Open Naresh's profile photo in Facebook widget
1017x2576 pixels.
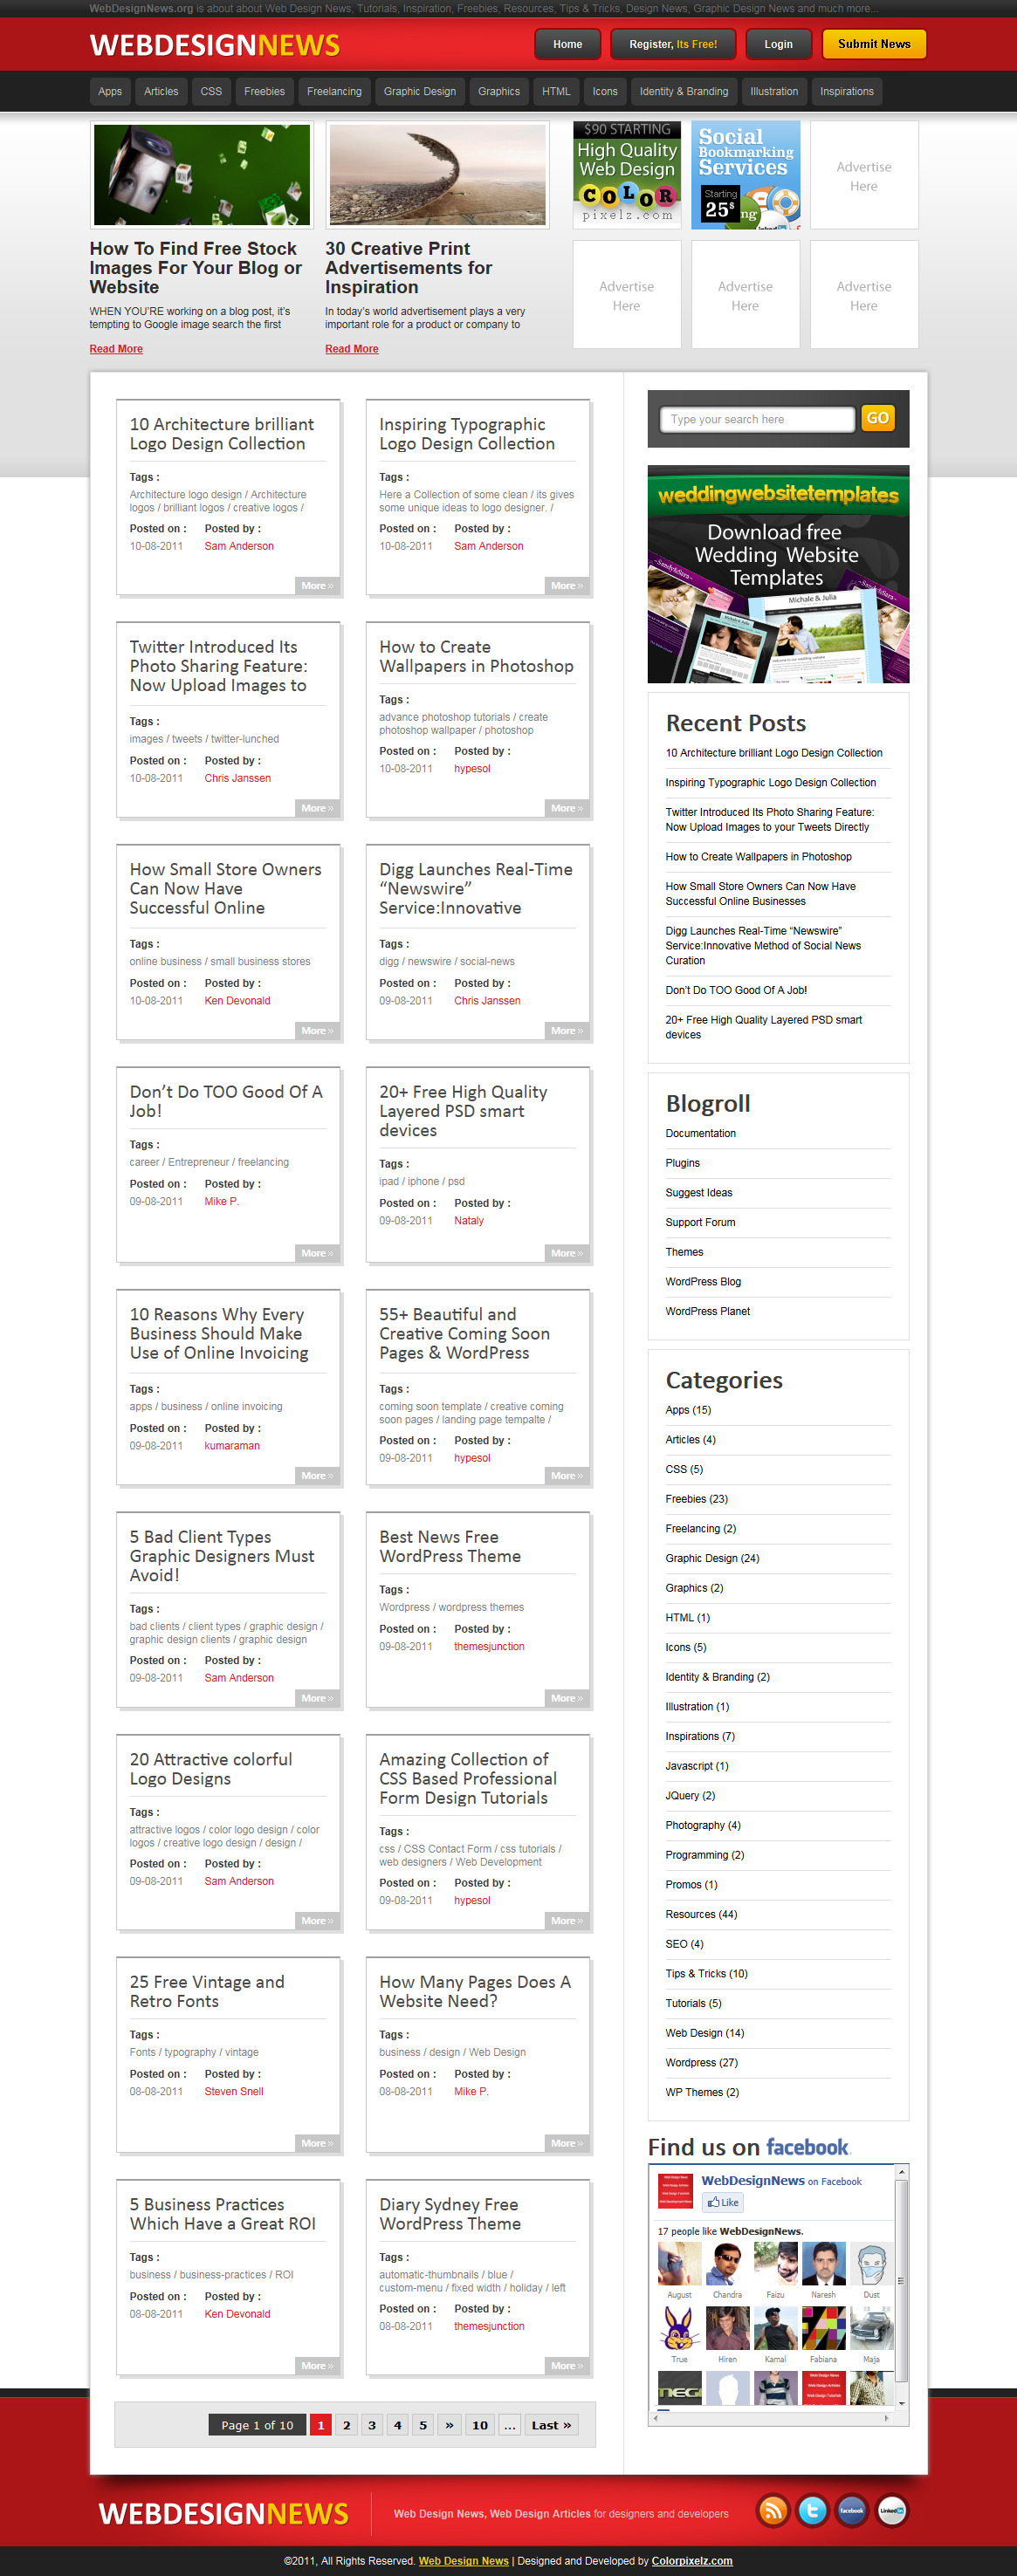click(x=823, y=2263)
